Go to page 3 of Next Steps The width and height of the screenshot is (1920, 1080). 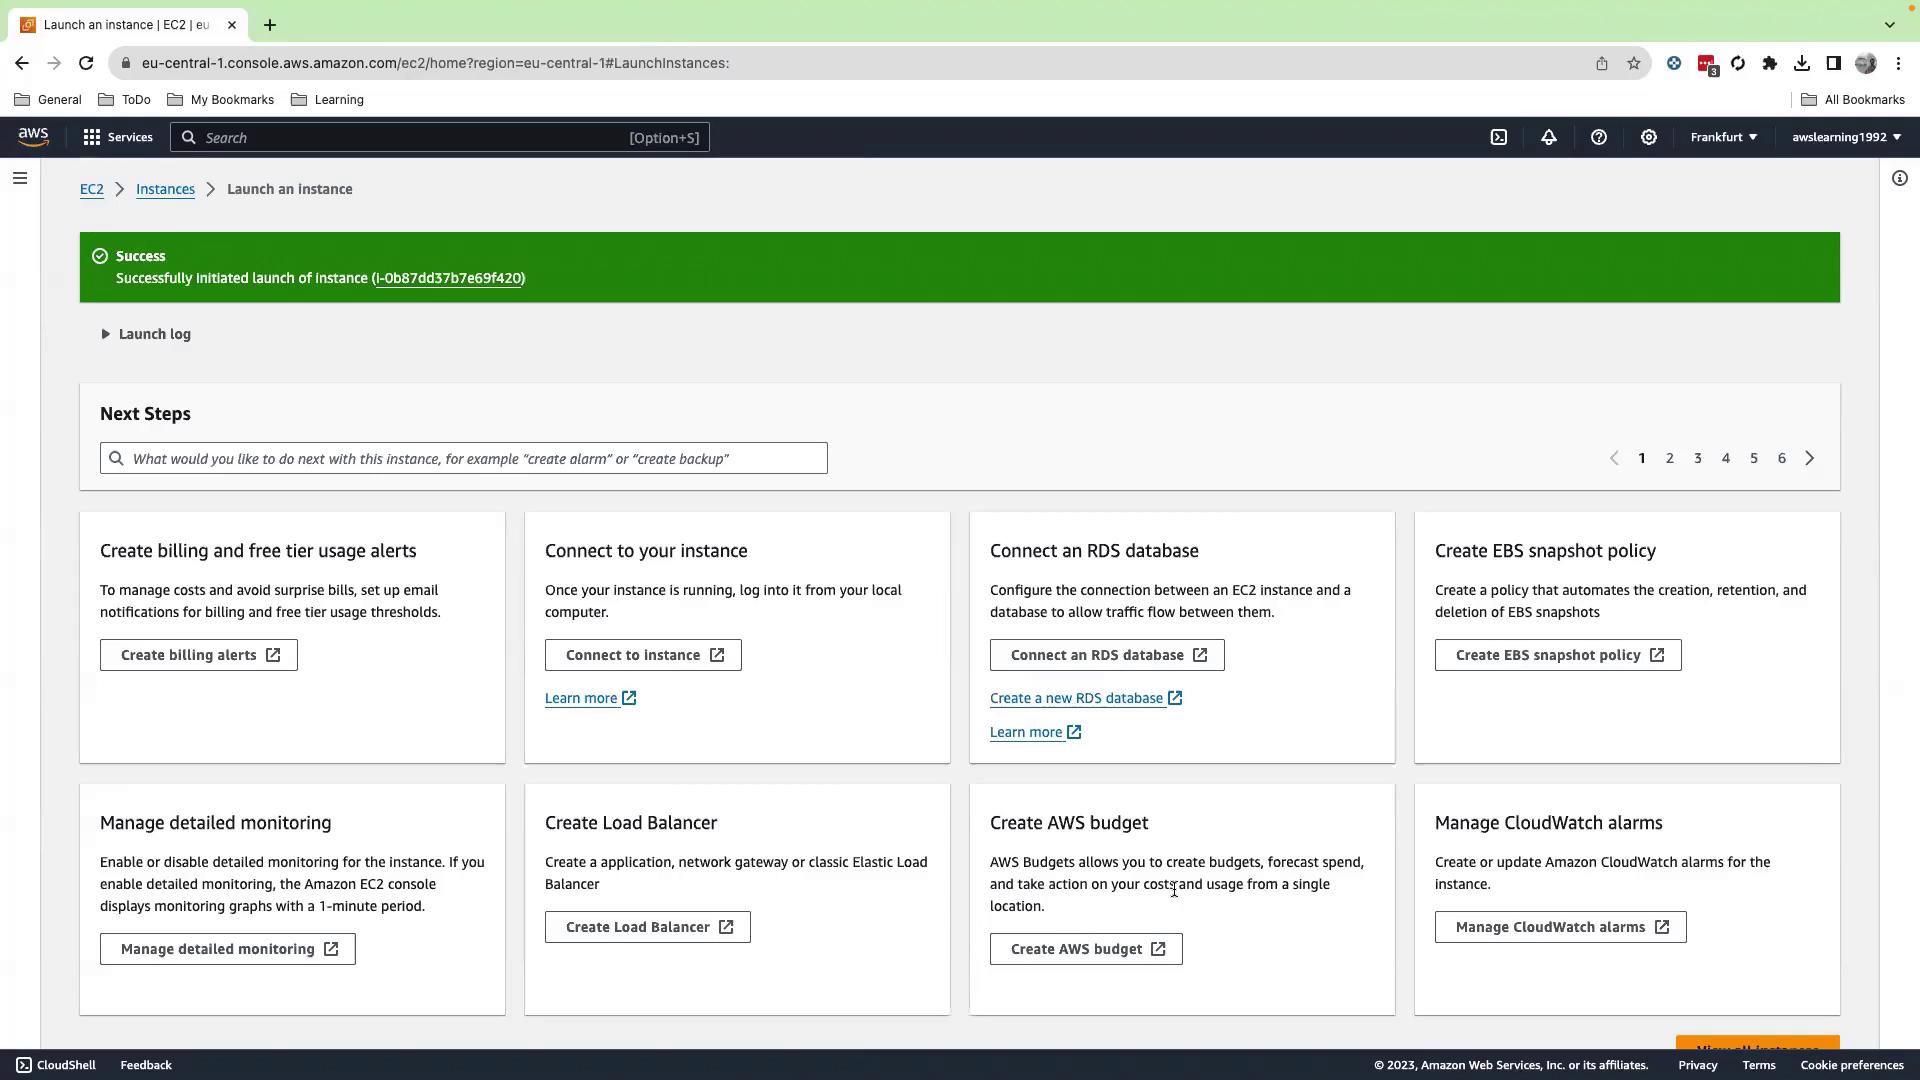point(1697,458)
